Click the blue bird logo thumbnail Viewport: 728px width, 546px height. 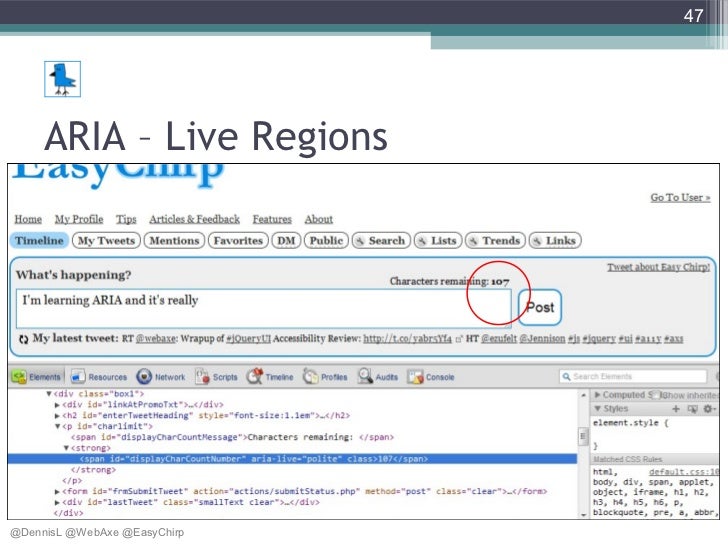point(63,79)
